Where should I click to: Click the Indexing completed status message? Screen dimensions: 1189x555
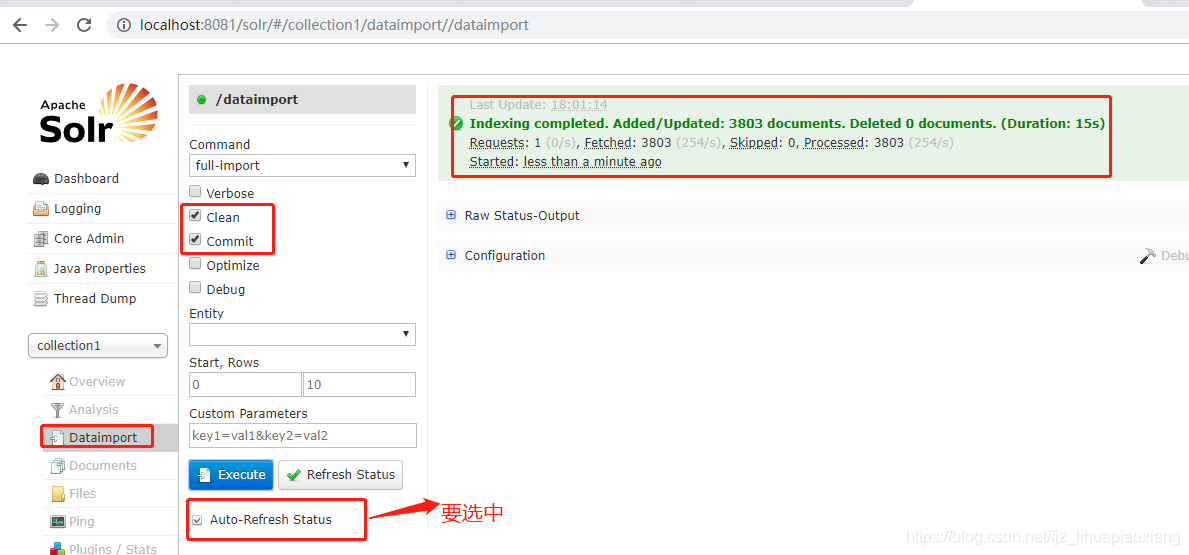tap(787, 123)
